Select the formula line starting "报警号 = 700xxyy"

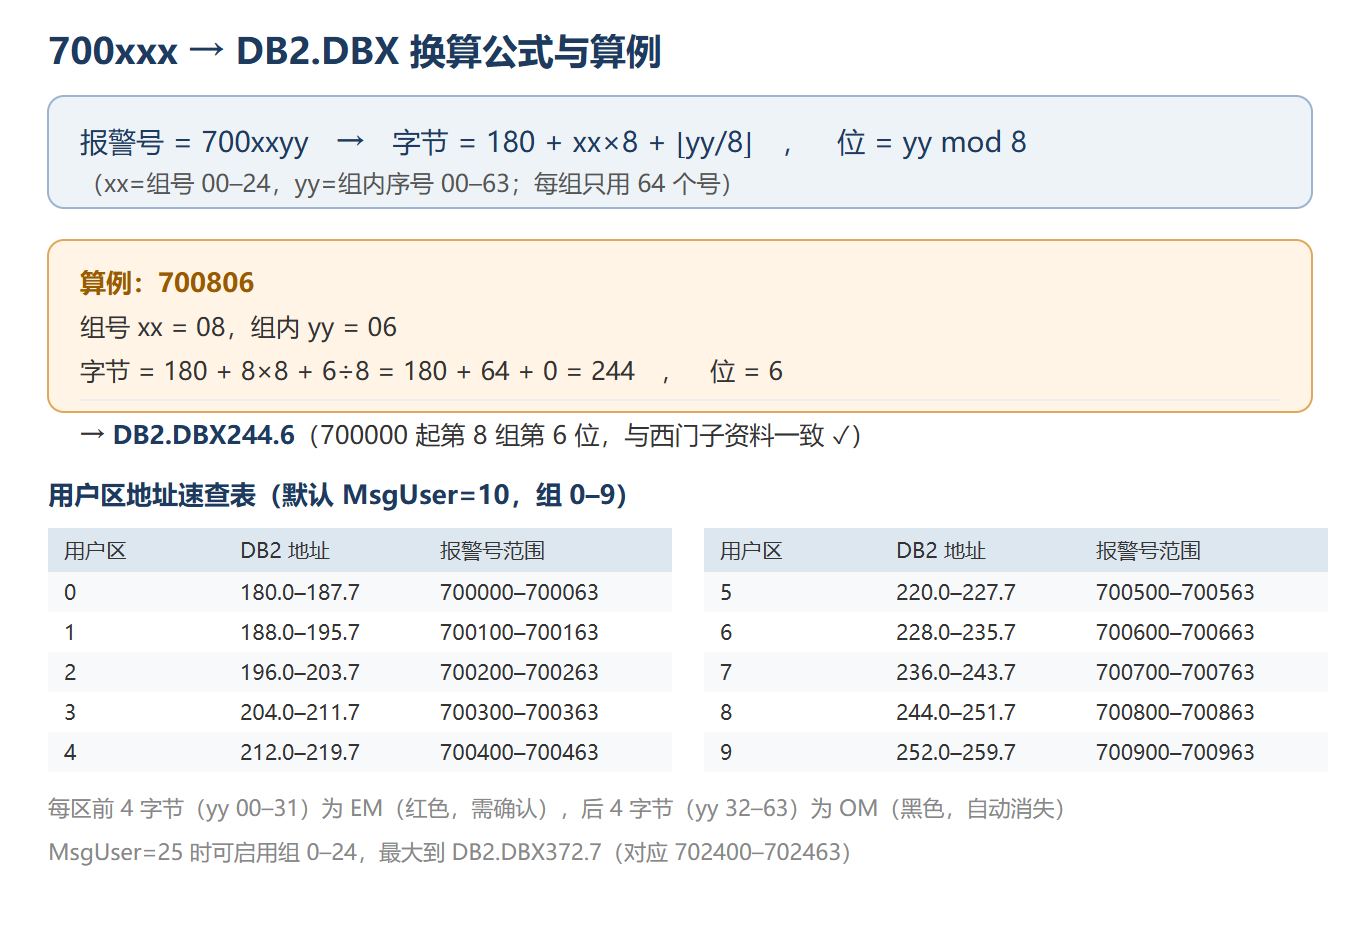coord(553,142)
